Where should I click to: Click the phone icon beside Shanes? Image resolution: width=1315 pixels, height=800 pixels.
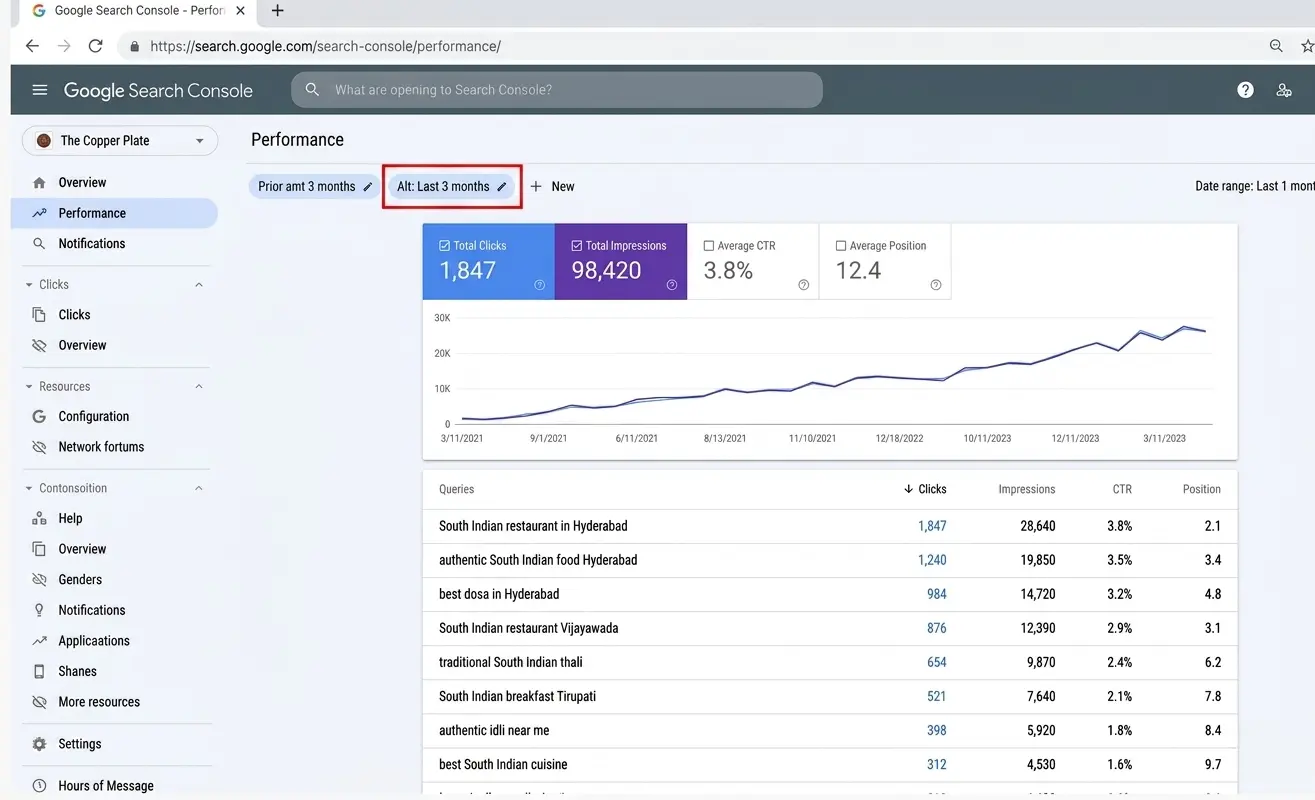point(39,672)
